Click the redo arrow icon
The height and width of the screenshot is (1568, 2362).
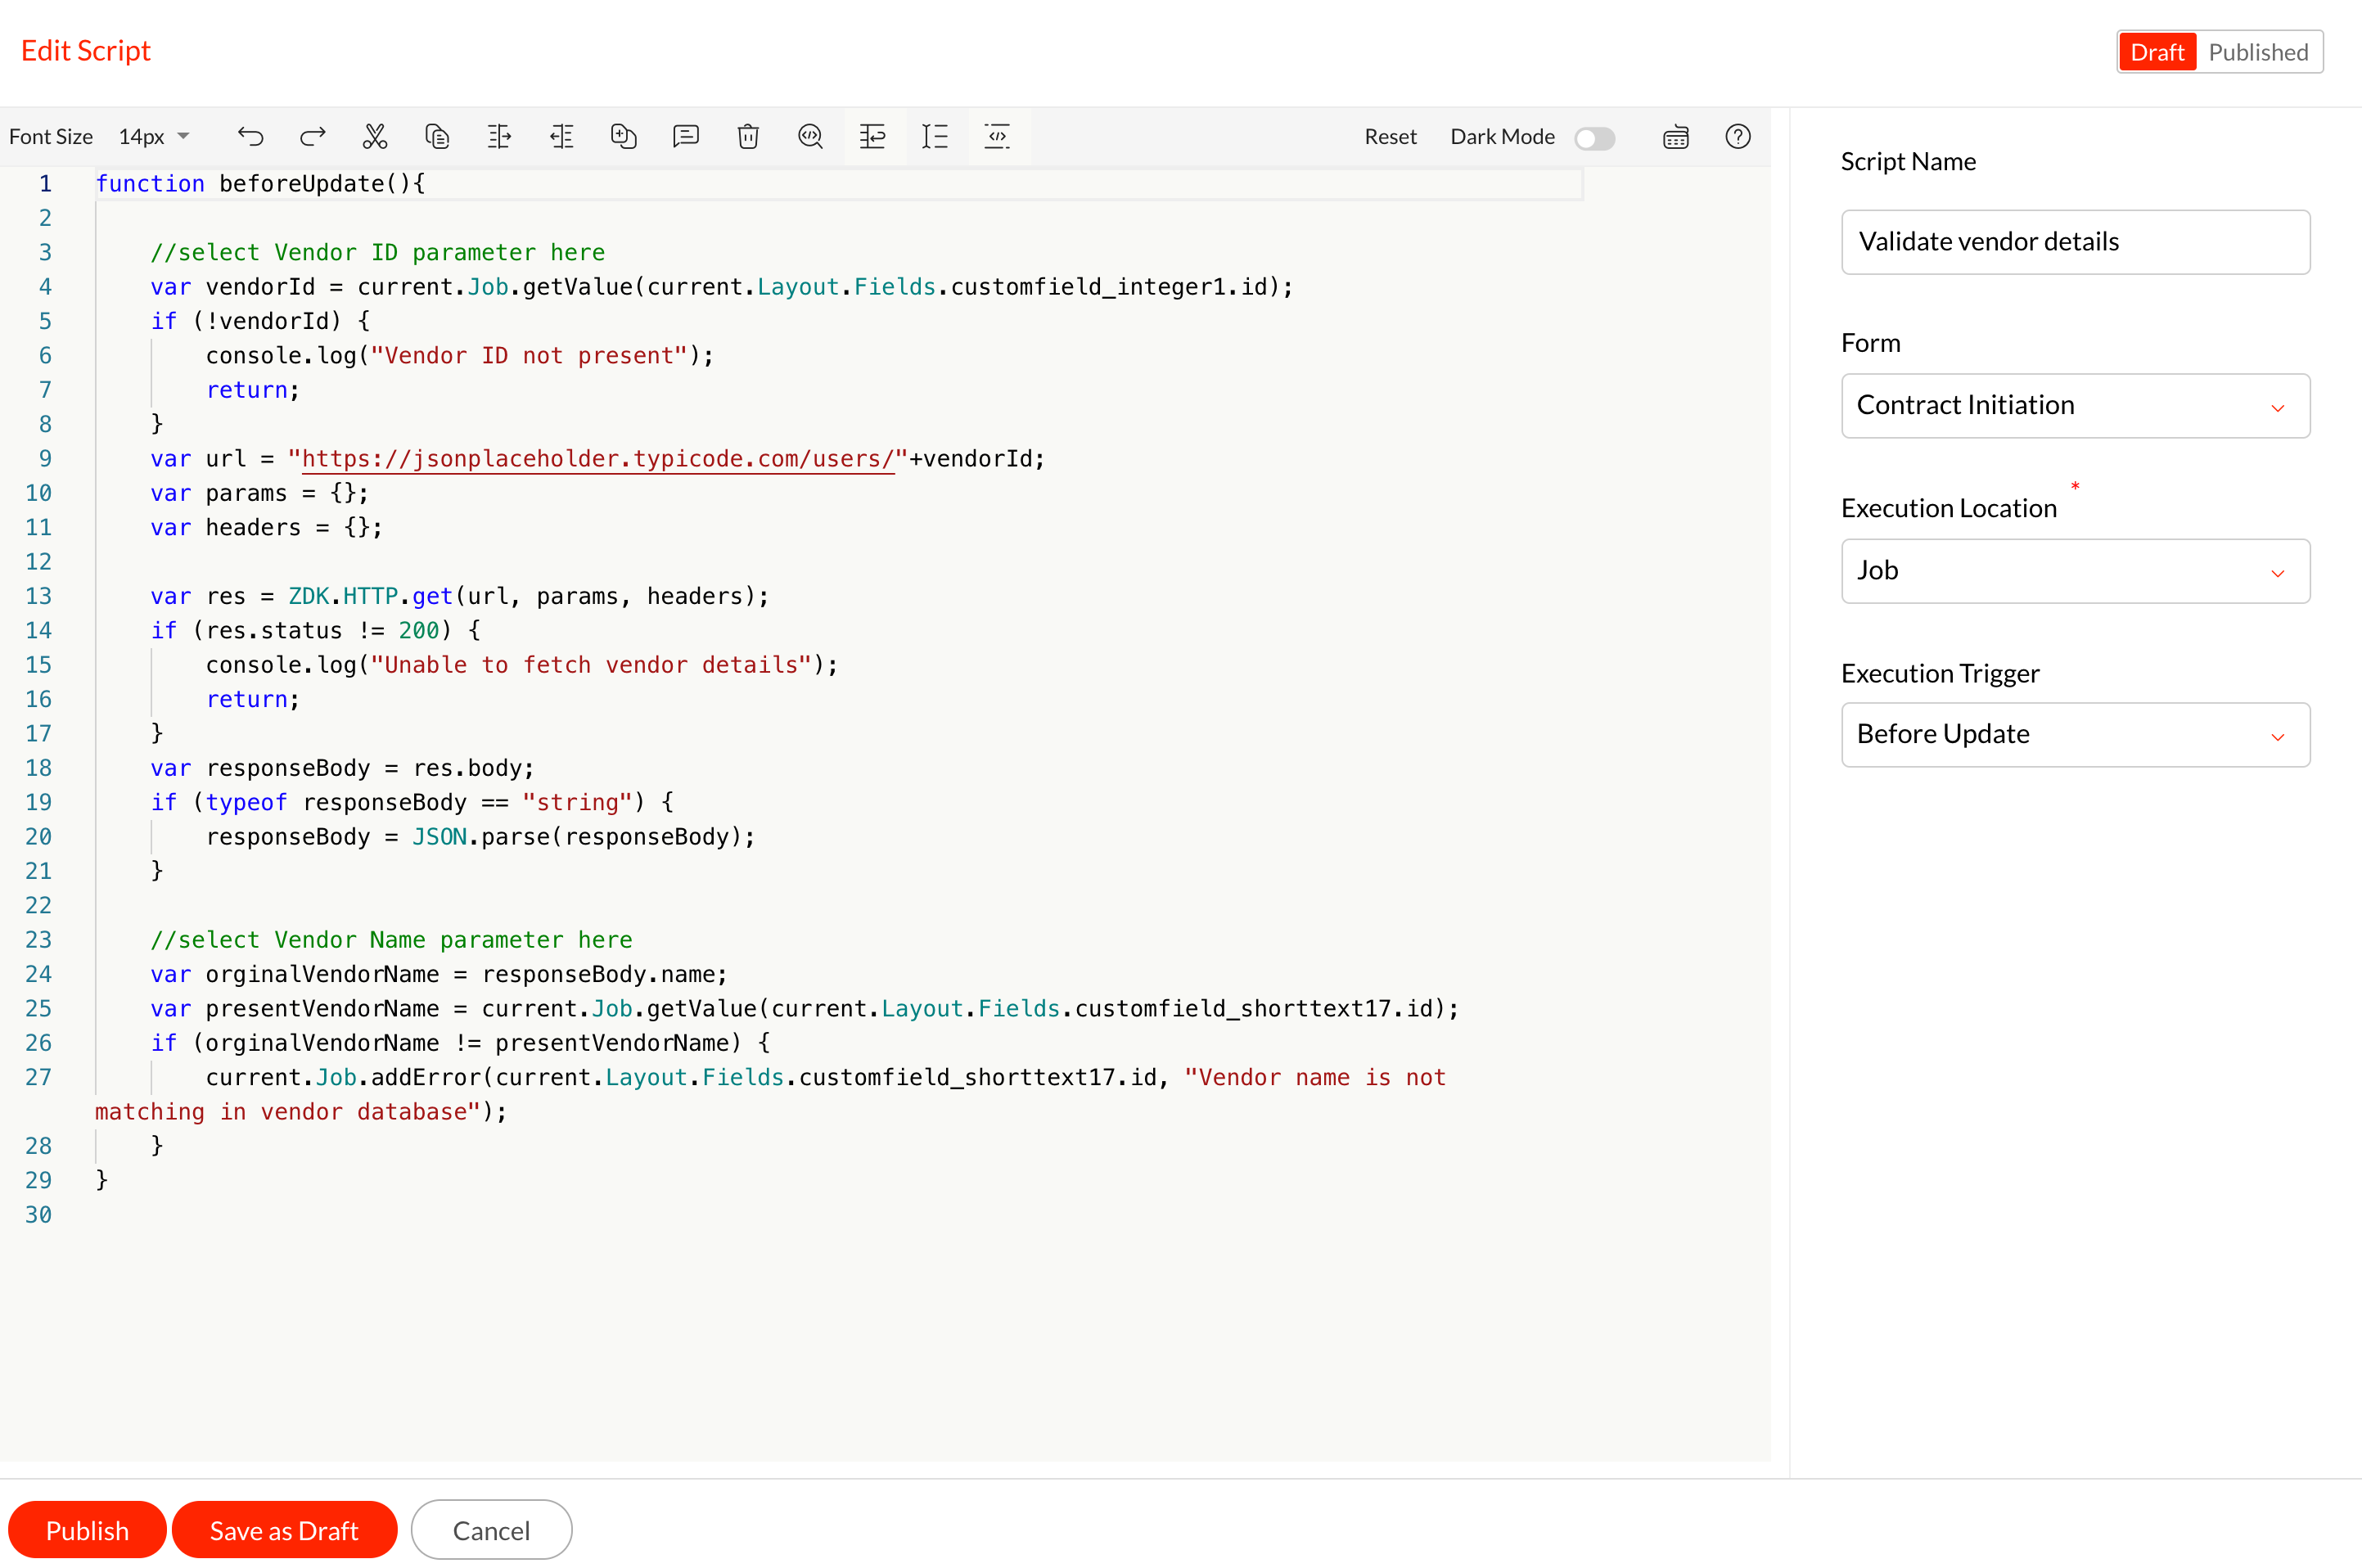tap(313, 137)
